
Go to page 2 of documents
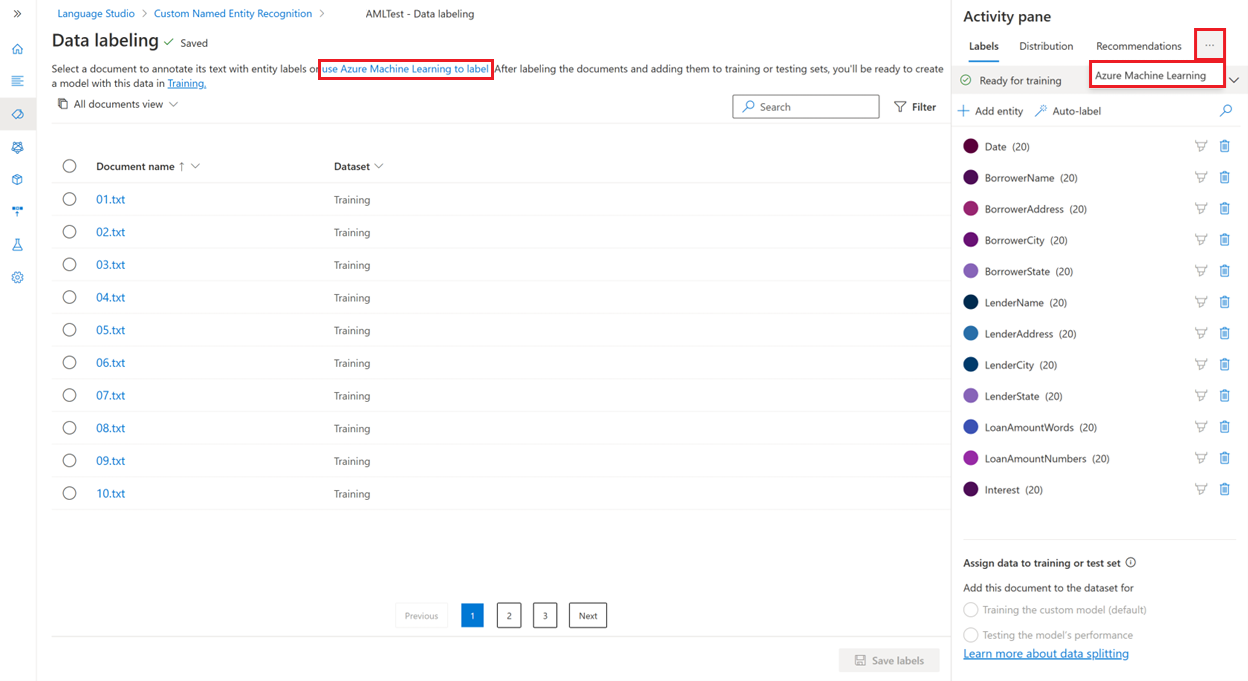(x=508, y=615)
